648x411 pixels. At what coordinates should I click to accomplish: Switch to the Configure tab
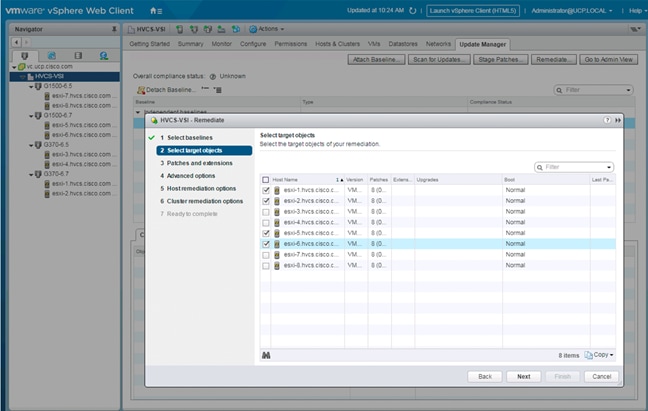click(253, 44)
